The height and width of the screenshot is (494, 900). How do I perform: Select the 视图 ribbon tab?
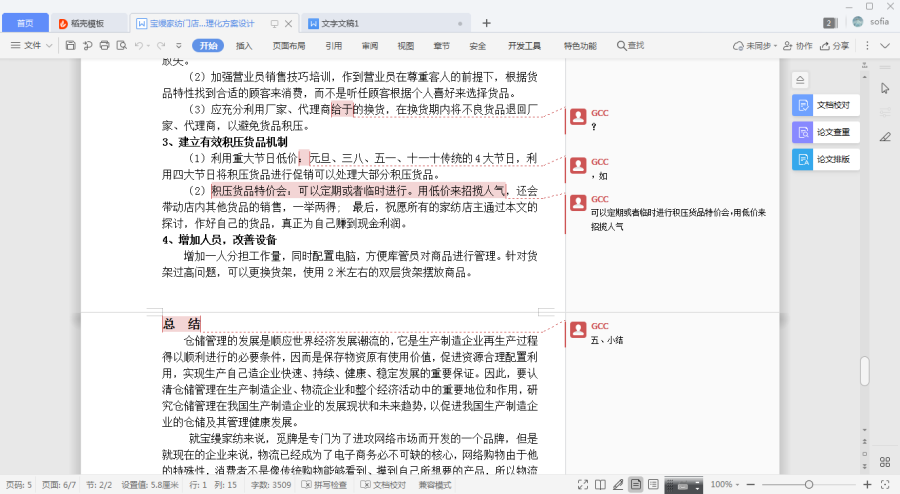[x=406, y=45]
